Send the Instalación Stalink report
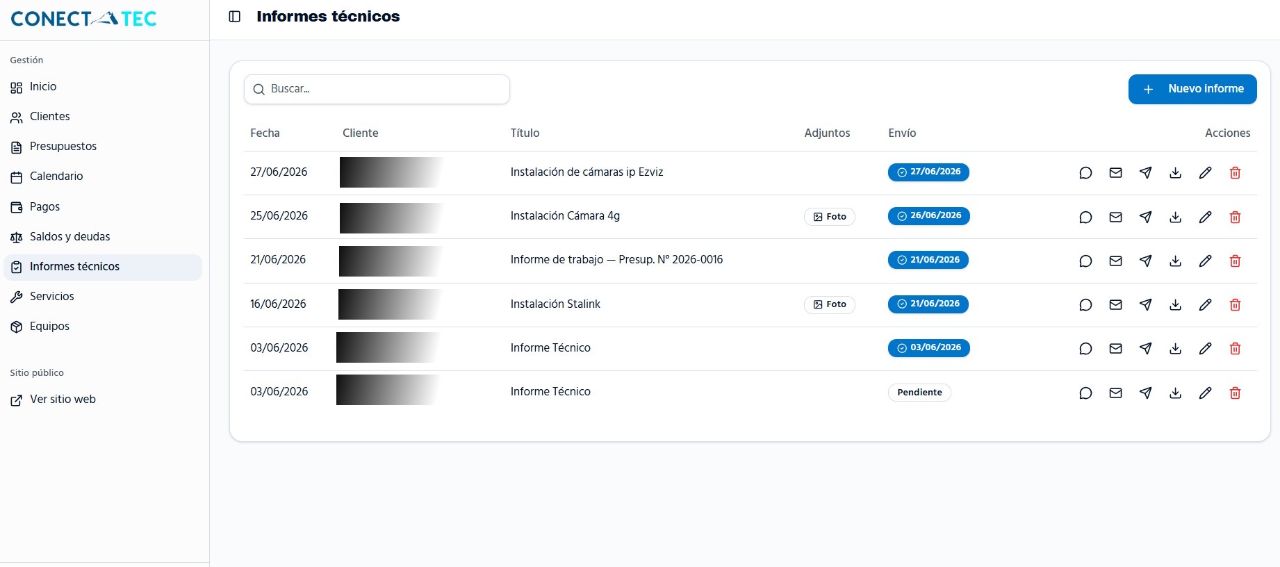Screen dimensions: 1280x567 1145,305
